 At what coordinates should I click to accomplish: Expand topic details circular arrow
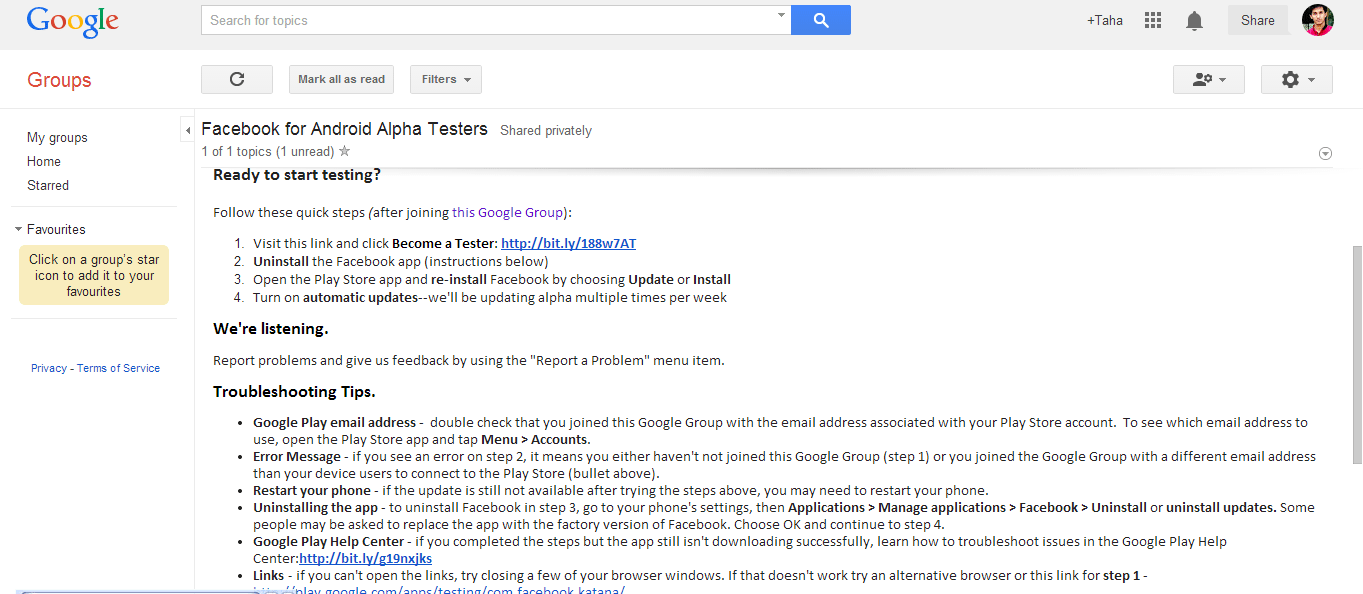[1325, 153]
